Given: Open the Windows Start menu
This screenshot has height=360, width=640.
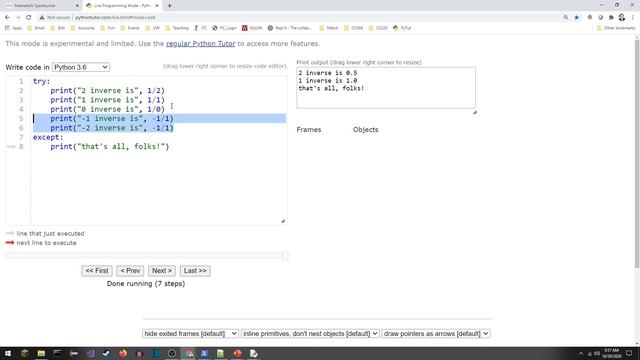Looking at the screenshot, I should (x=8, y=353).
